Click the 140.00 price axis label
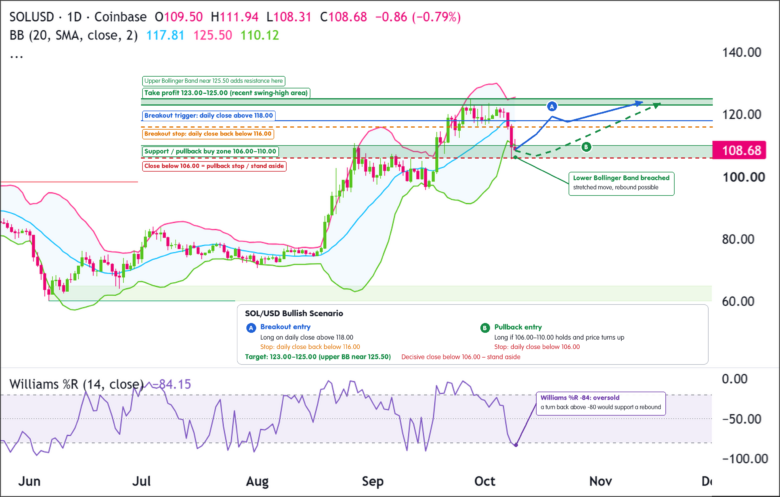This screenshot has width=780, height=497. (742, 52)
